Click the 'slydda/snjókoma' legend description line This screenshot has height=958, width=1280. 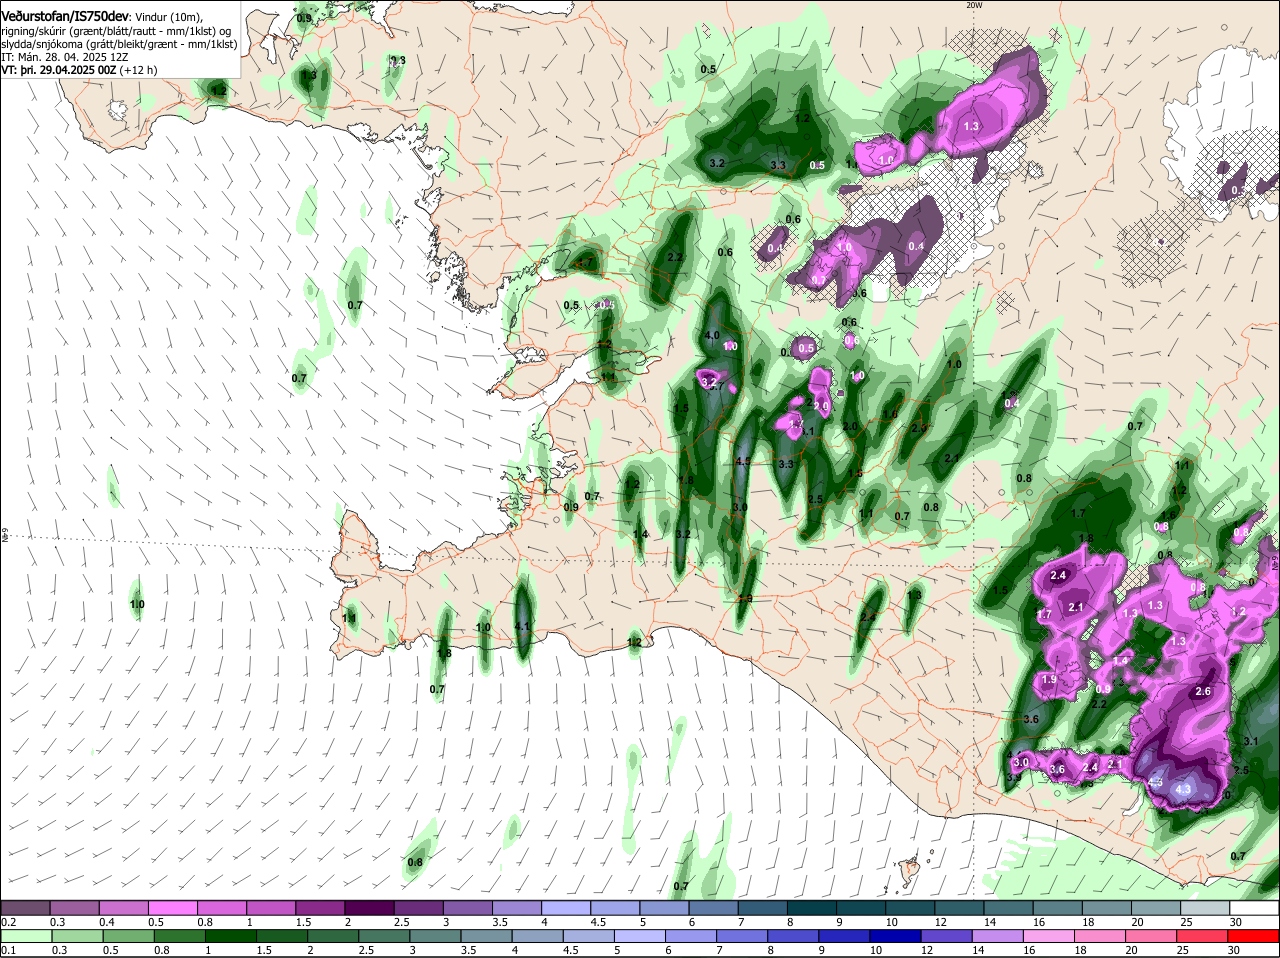[x=119, y=44]
